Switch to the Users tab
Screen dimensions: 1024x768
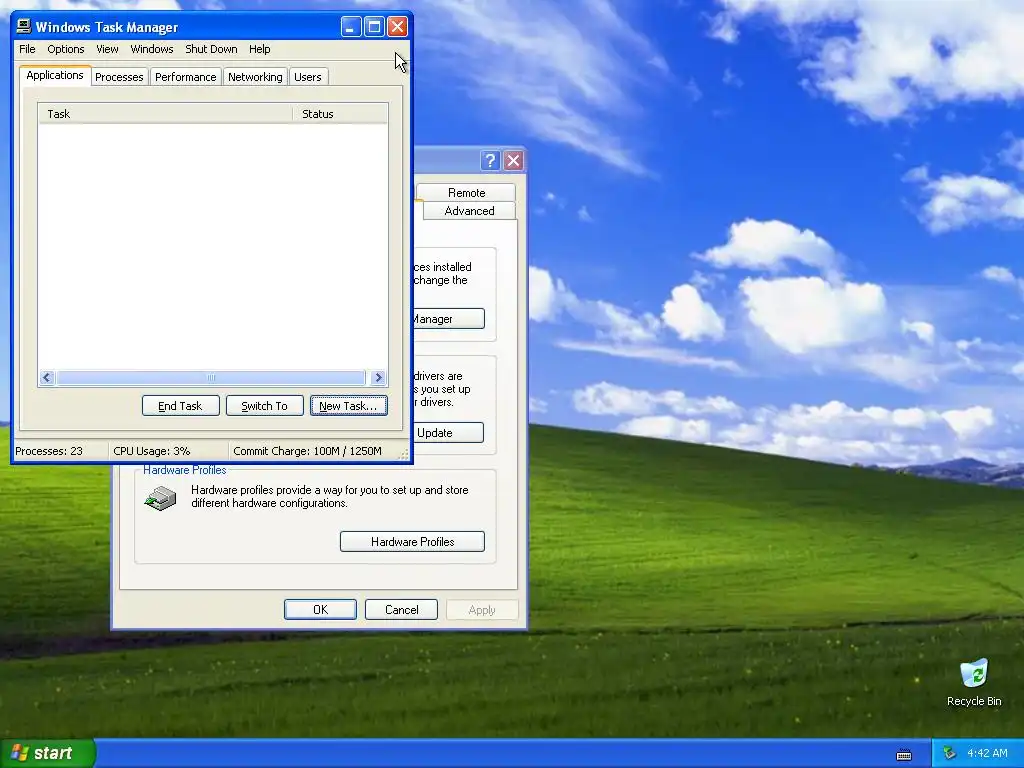pos(308,77)
